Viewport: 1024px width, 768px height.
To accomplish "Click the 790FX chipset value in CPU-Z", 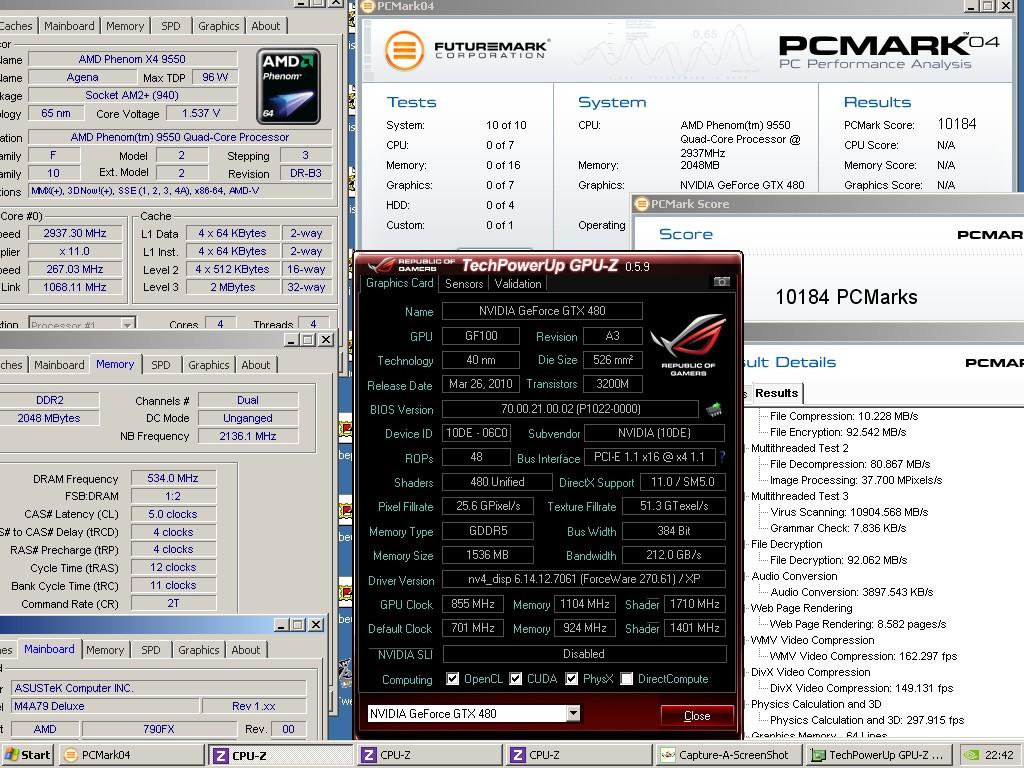I will click(159, 729).
